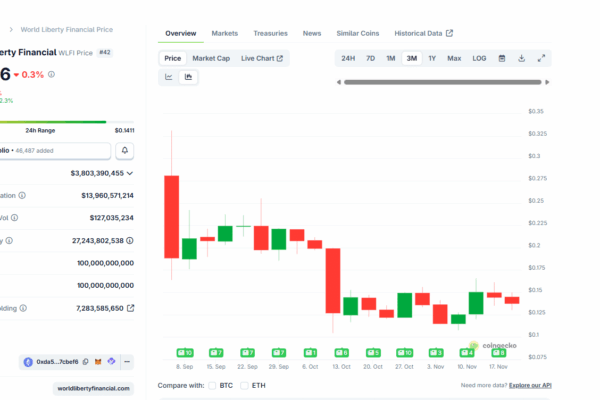Screen dimensions: 600x400
Task: Open more options next to contract address
Action: 127,361
